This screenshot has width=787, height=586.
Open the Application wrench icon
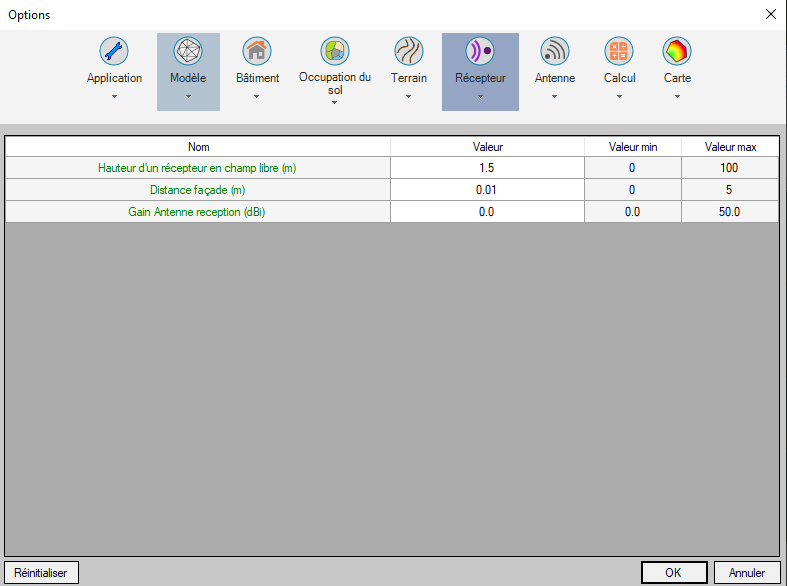click(x=114, y=51)
